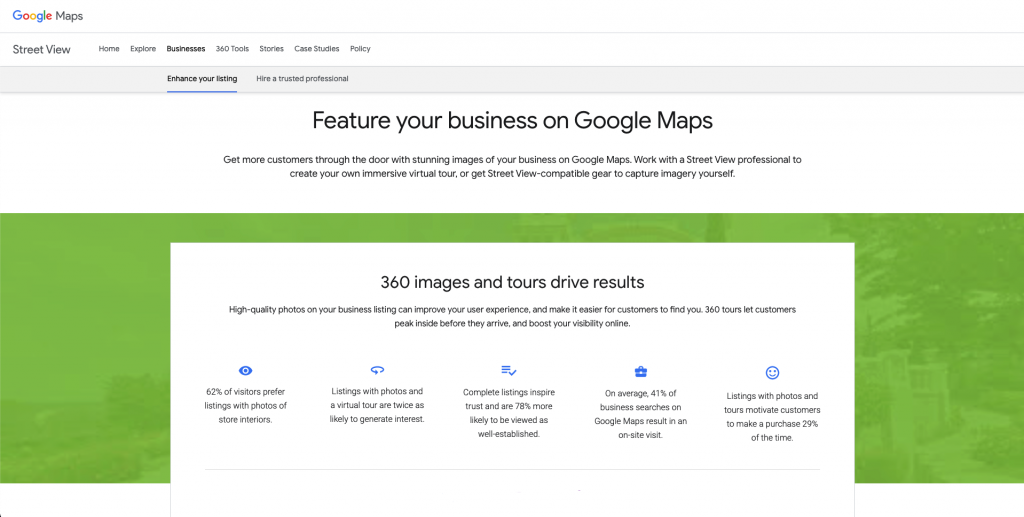Click the 62% of visitors statistic text
1024x517 pixels.
point(246,405)
